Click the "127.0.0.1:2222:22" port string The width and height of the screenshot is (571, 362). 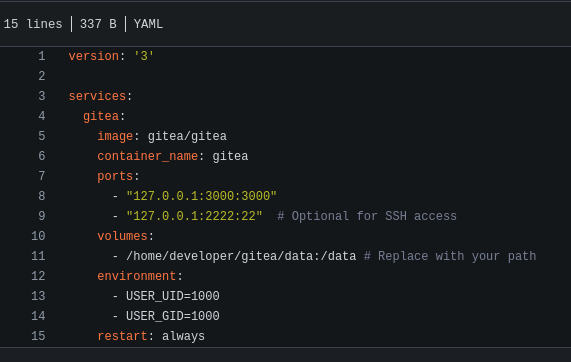point(194,216)
